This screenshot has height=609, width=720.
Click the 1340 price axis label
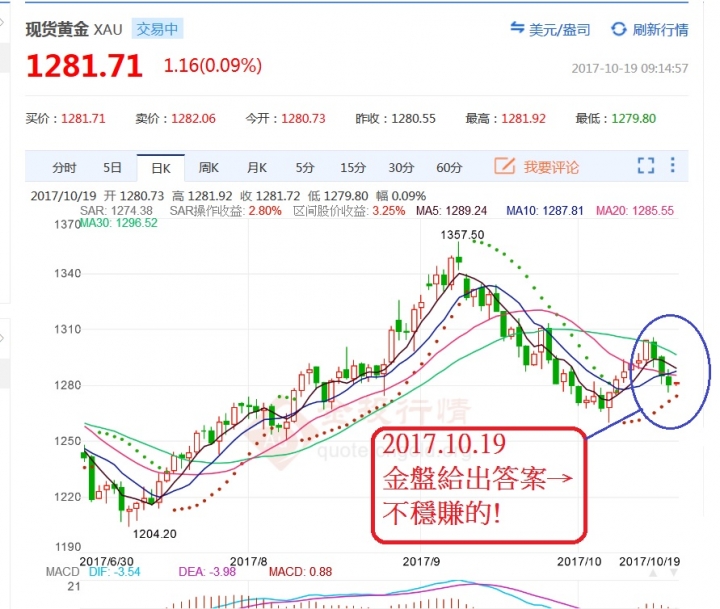pyautogui.click(x=68, y=274)
